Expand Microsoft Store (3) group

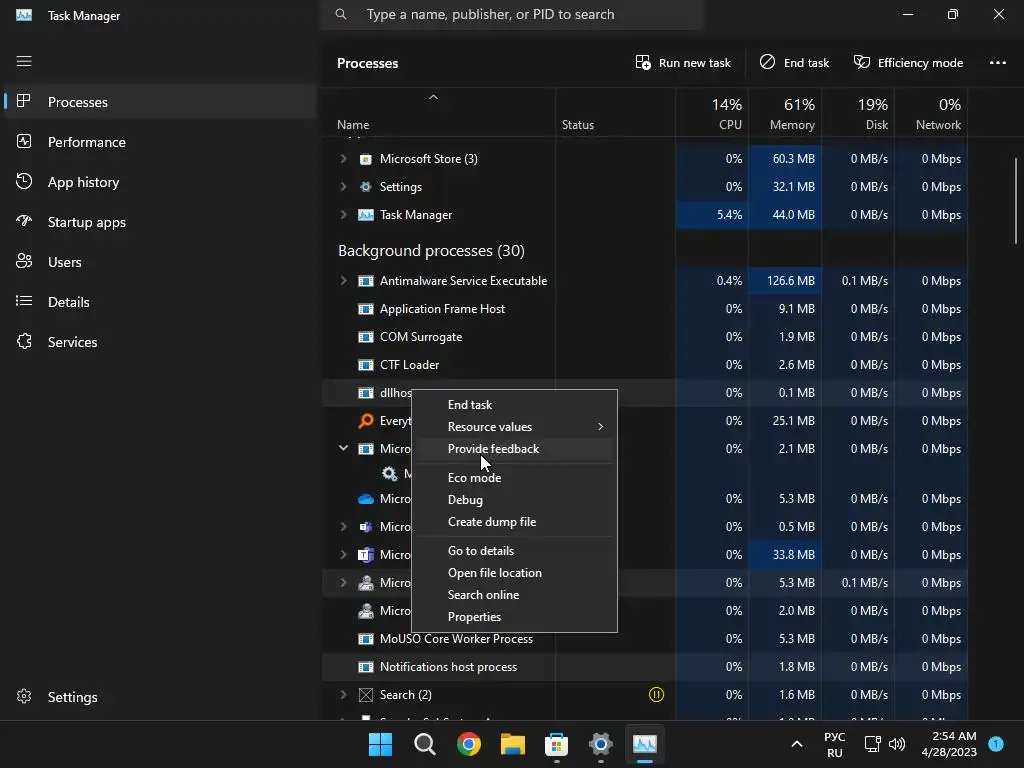(344, 159)
